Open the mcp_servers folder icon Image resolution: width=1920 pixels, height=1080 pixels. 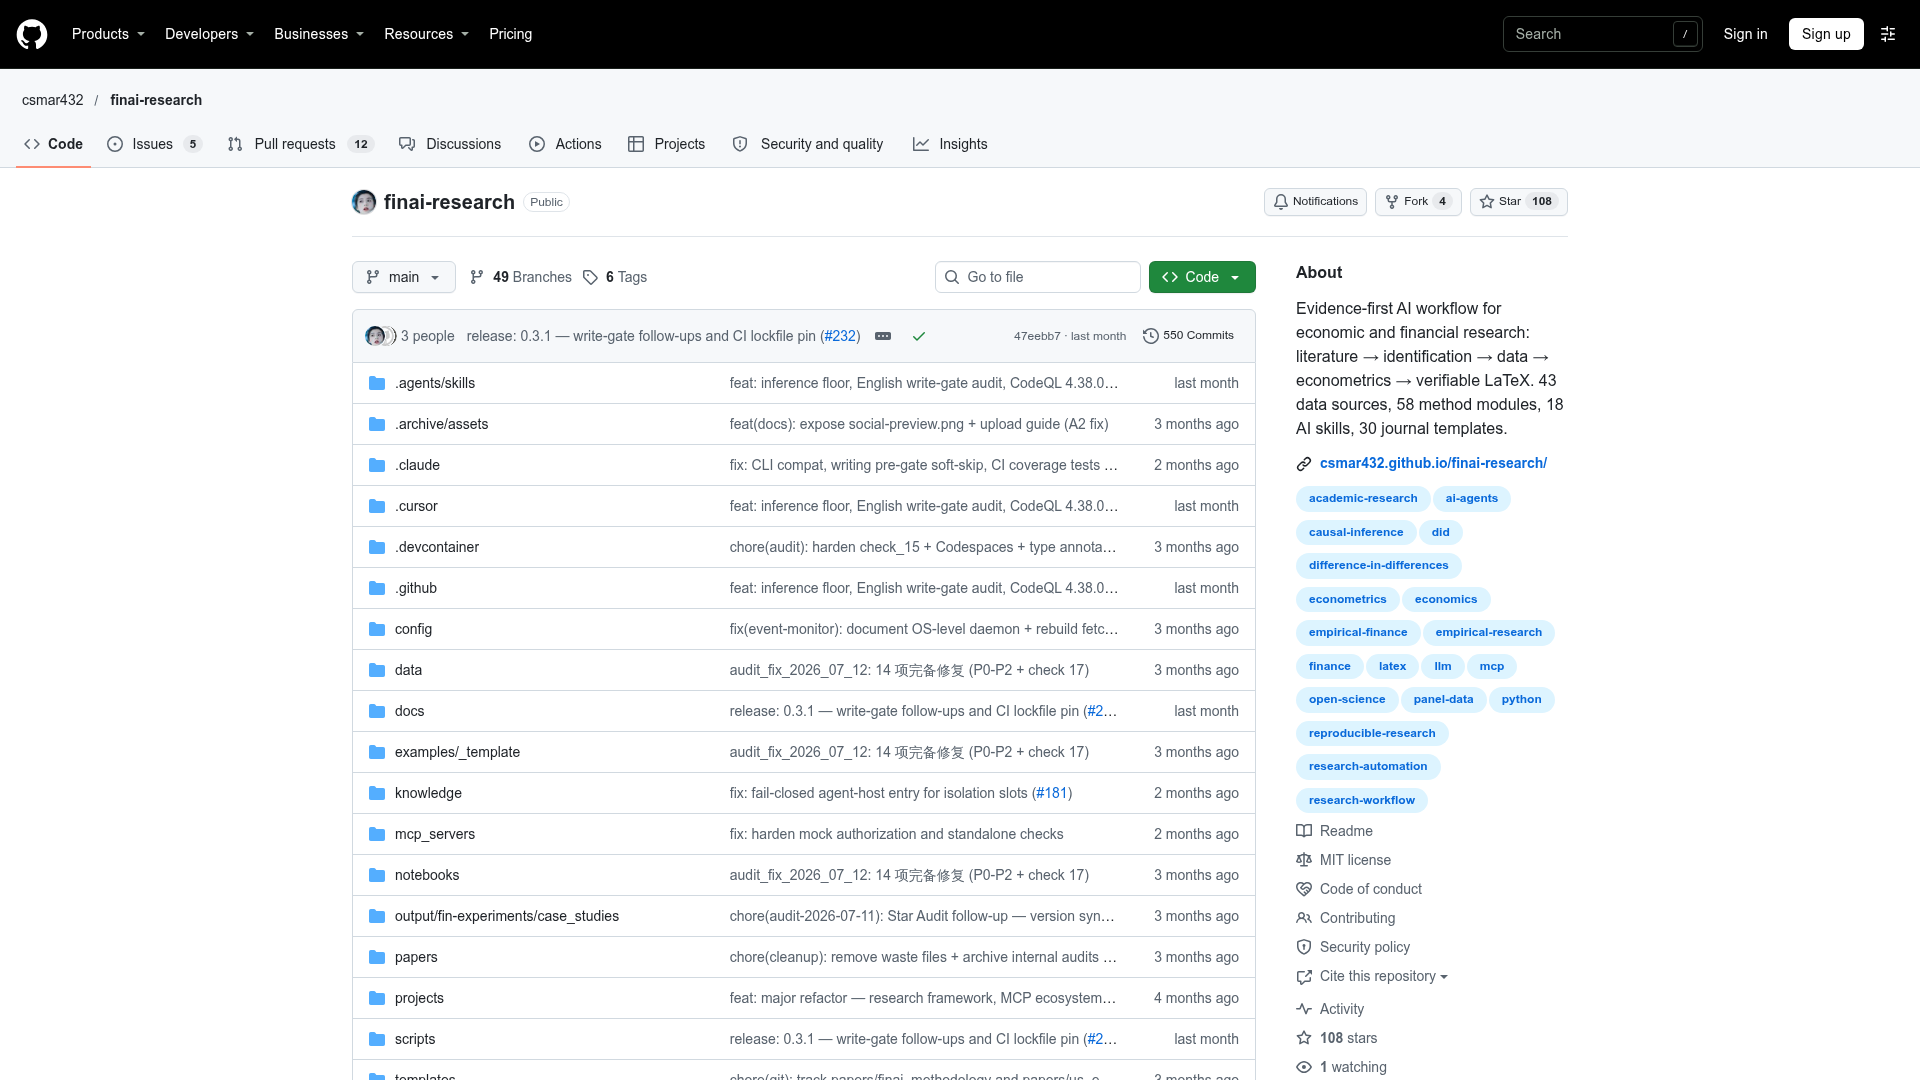tap(377, 834)
